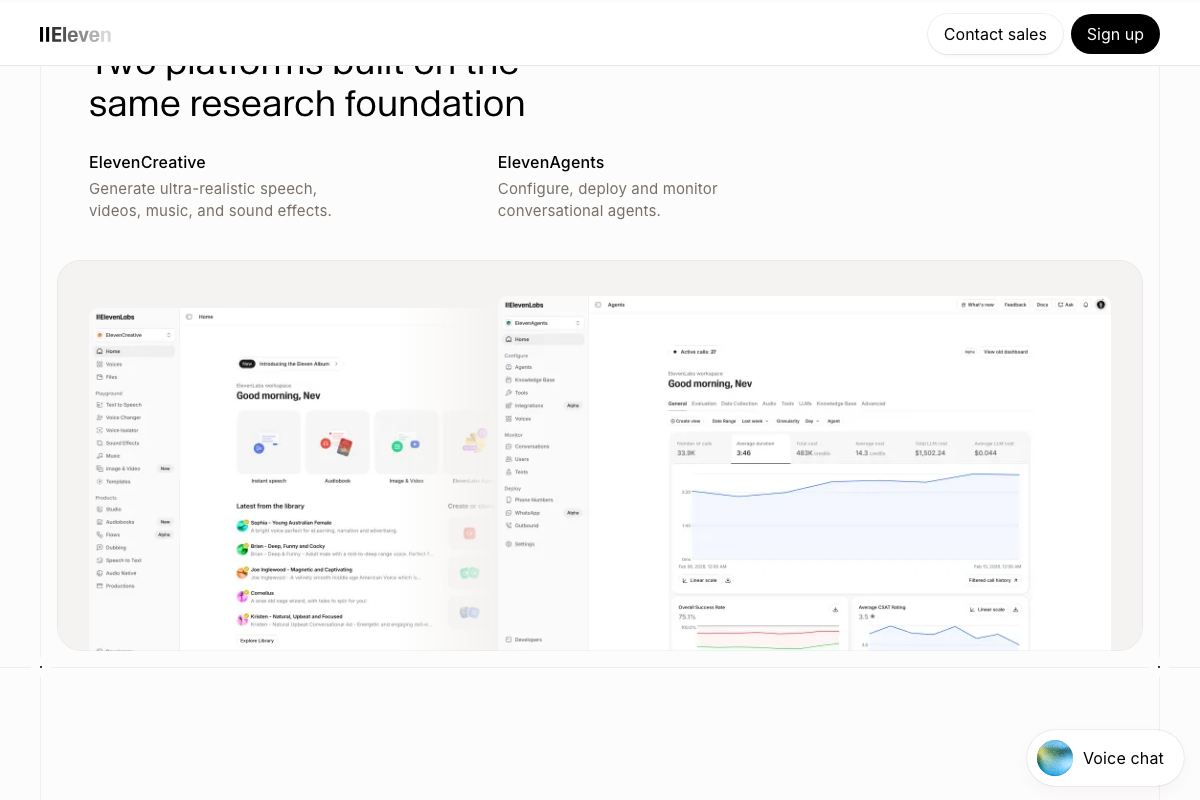The width and height of the screenshot is (1200, 800).
Task: Open Integrations in the ElevenAgents sidebar
Action: click(544, 406)
